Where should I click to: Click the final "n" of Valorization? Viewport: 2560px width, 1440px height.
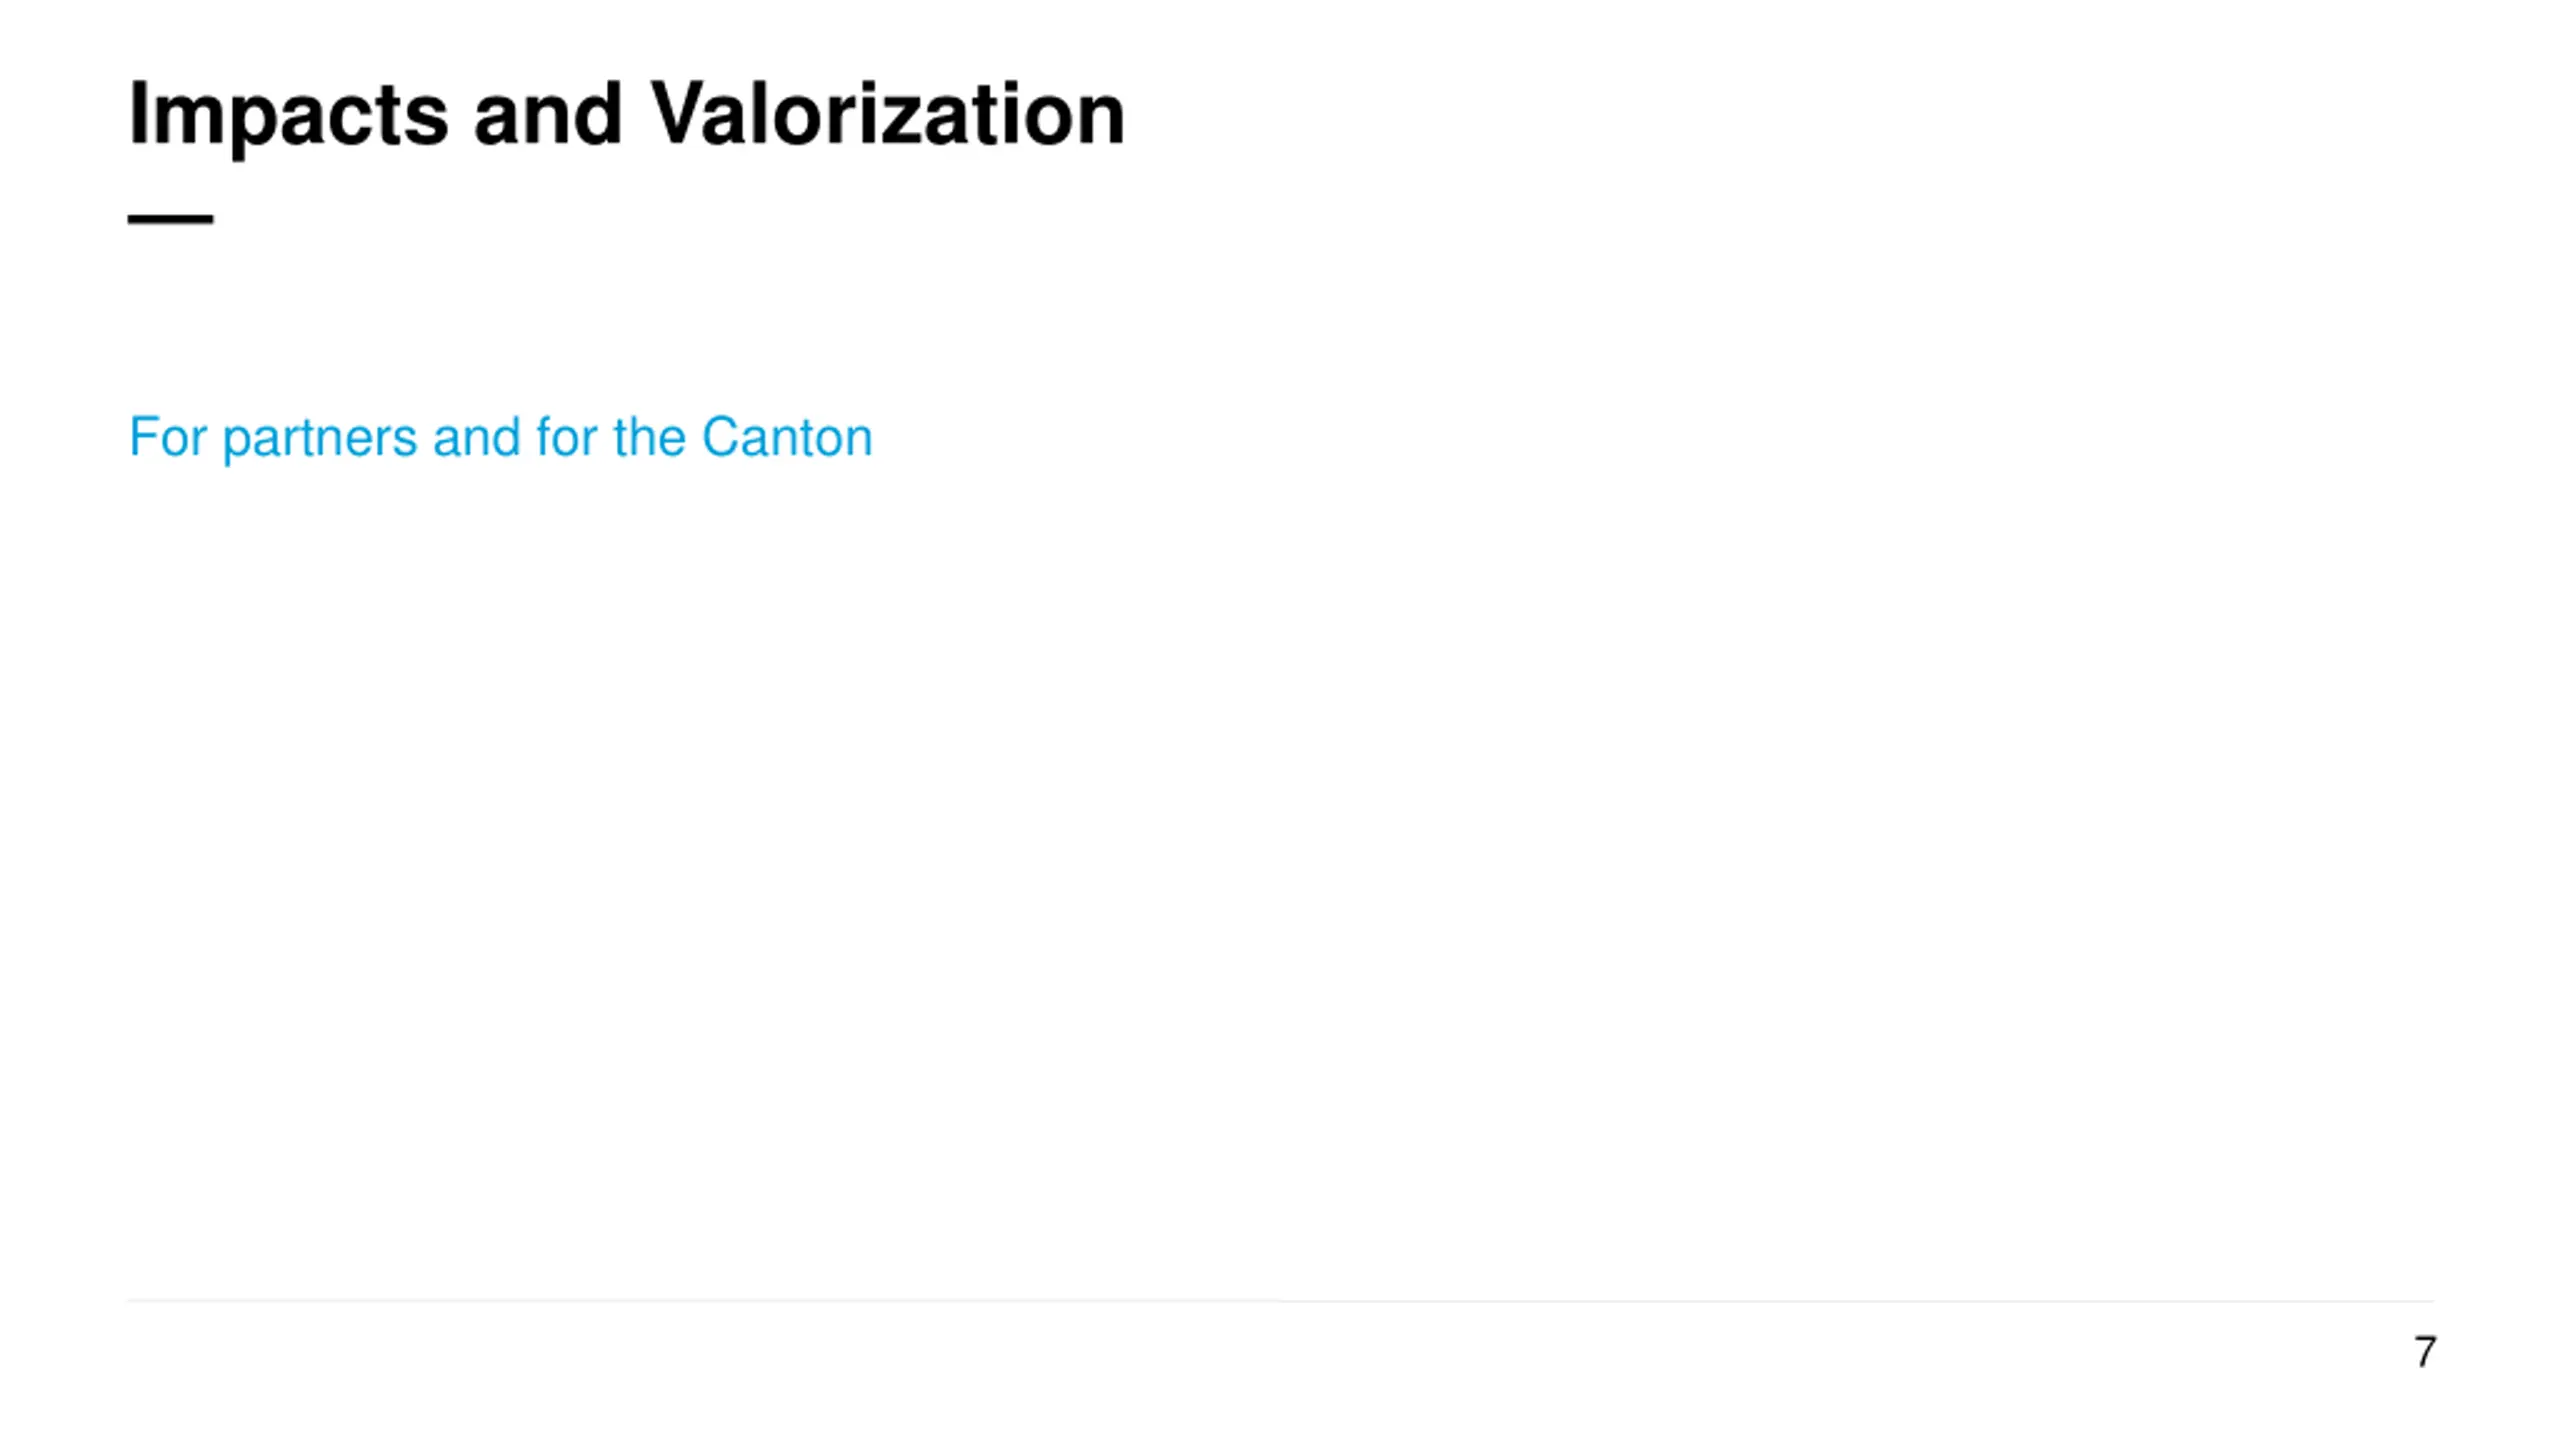click(1100, 120)
